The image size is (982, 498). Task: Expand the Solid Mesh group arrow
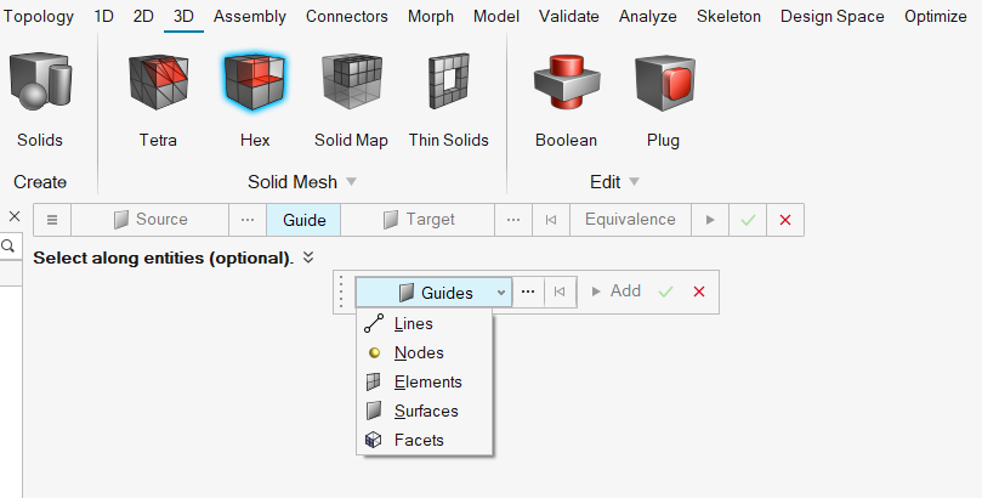(351, 182)
